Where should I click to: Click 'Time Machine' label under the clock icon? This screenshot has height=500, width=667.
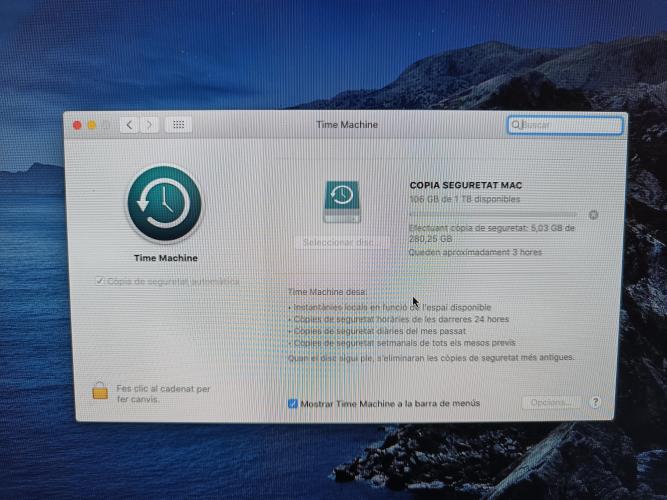click(x=165, y=258)
